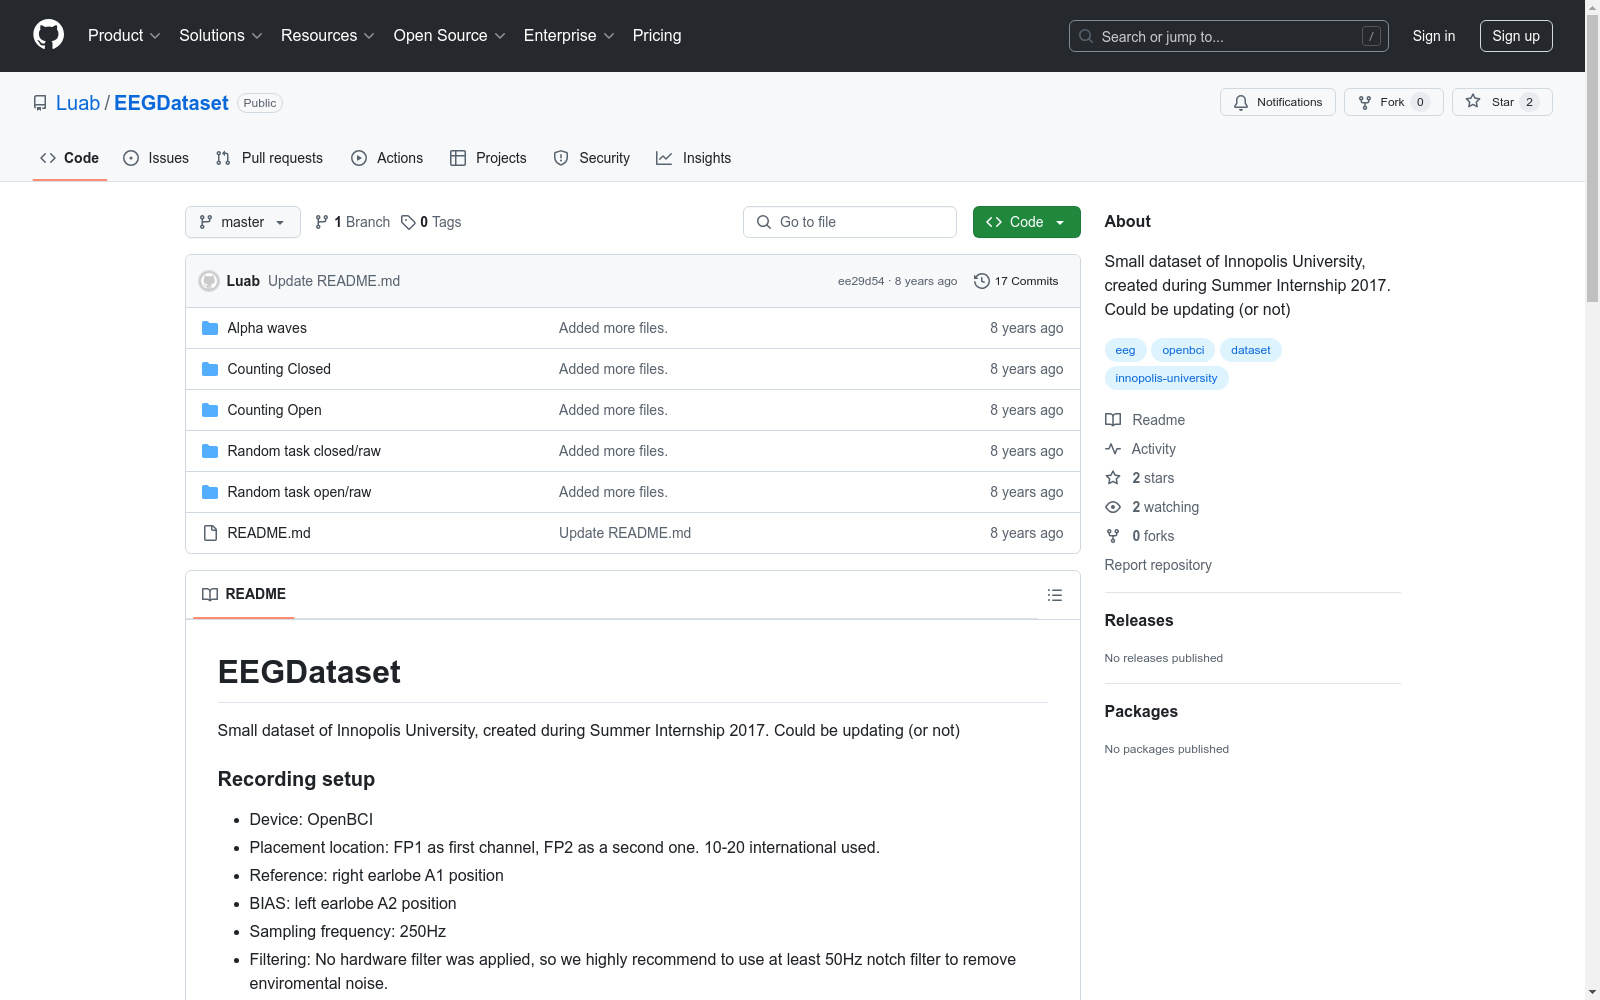Click the innopolis-university topic tag

coord(1166,378)
